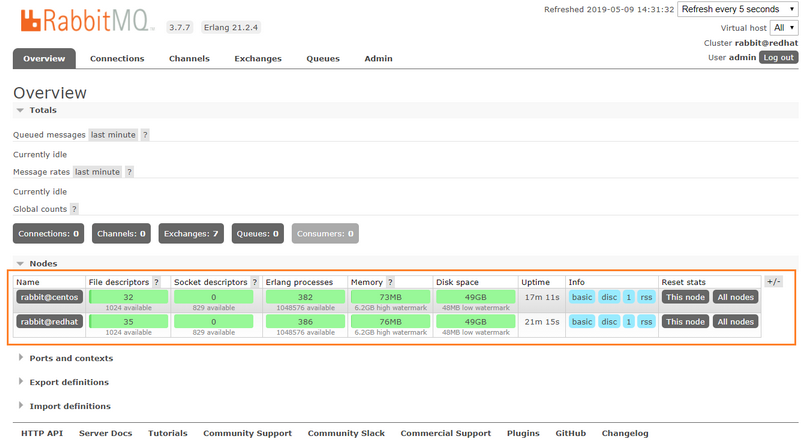Reset stats for All nodes on rabbit@redhat row
This screenshot has height=447, width=806.
point(736,322)
